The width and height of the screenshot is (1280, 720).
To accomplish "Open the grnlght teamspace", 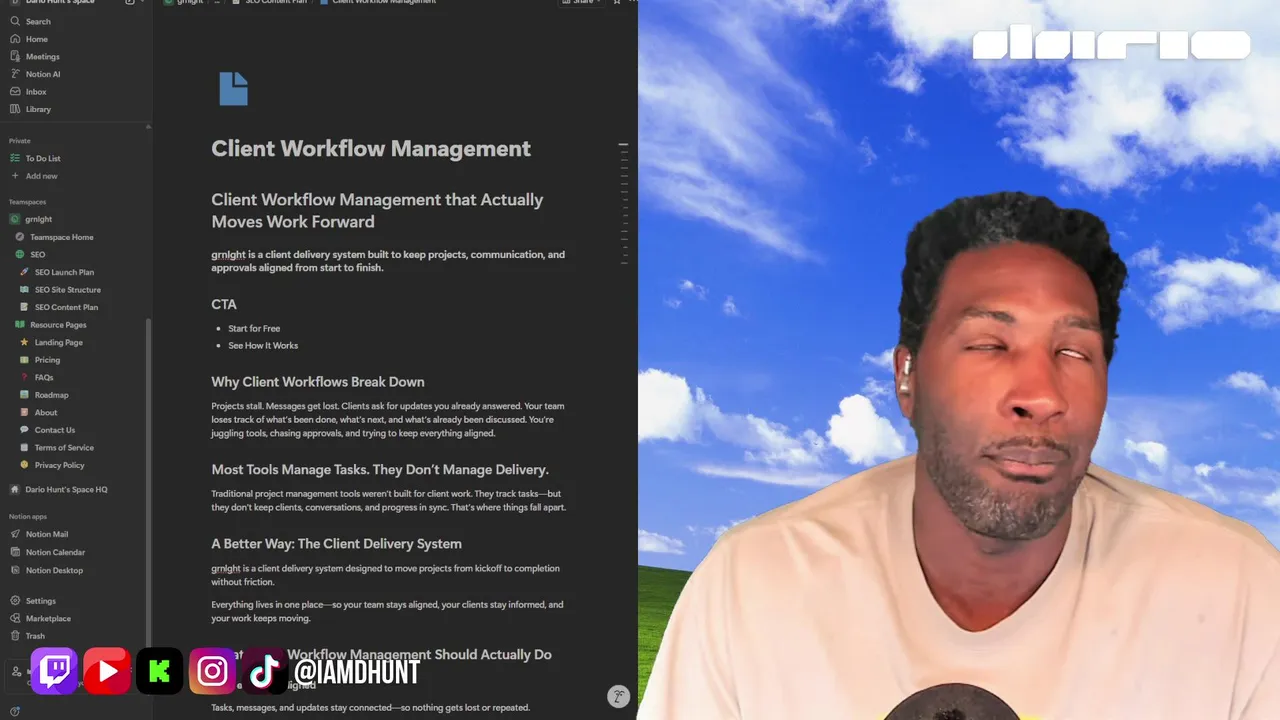I will click(x=39, y=219).
